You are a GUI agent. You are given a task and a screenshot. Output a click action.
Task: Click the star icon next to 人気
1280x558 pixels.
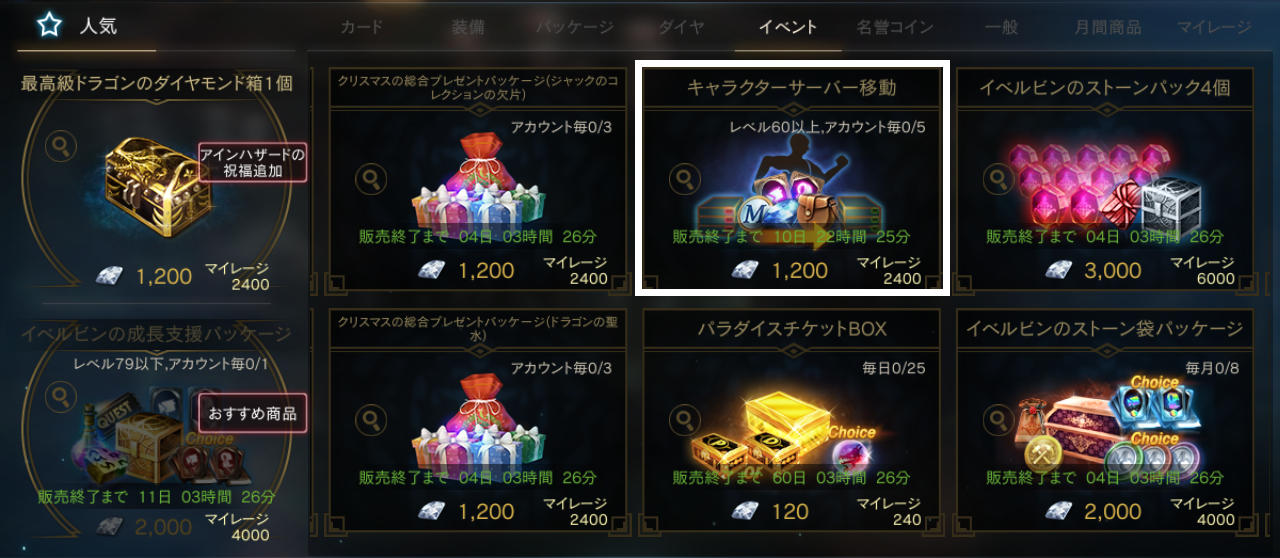pyautogui.click(x=48, y=26)
